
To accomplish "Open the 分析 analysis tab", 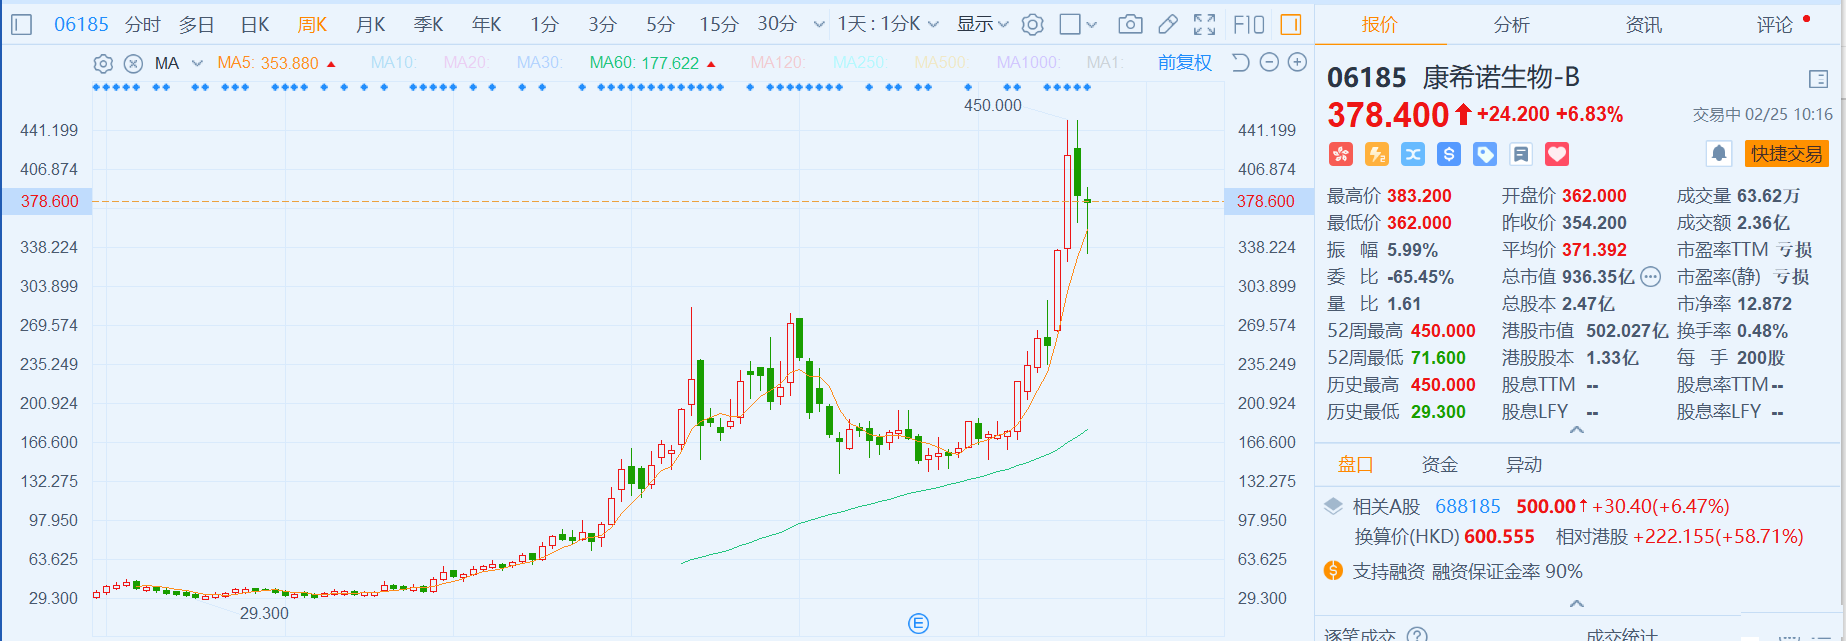I will point(1511,25).
